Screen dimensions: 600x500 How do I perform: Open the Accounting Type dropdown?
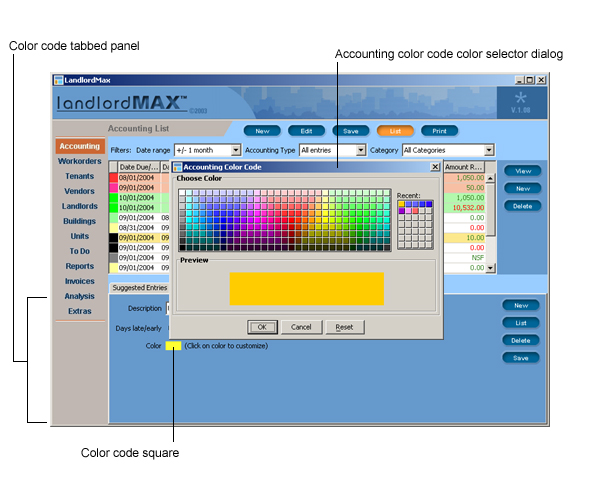361,150
